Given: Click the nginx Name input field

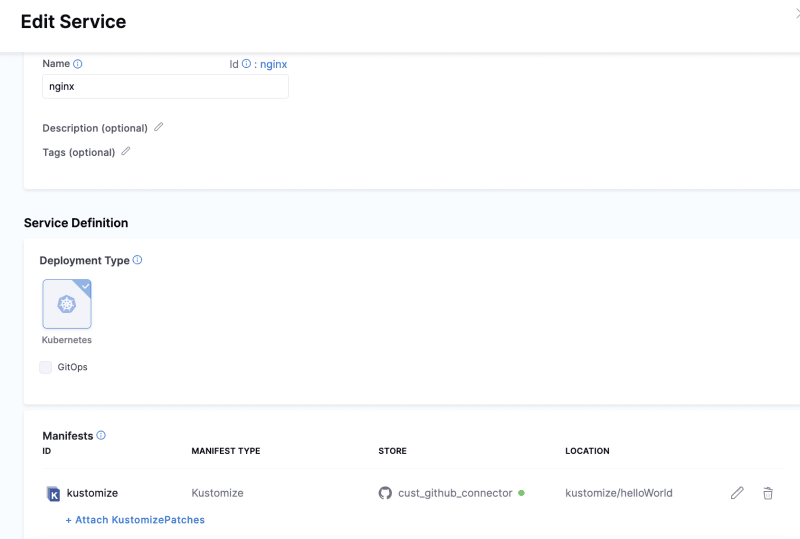Looking at the screenshot, I should pos(165,86).
